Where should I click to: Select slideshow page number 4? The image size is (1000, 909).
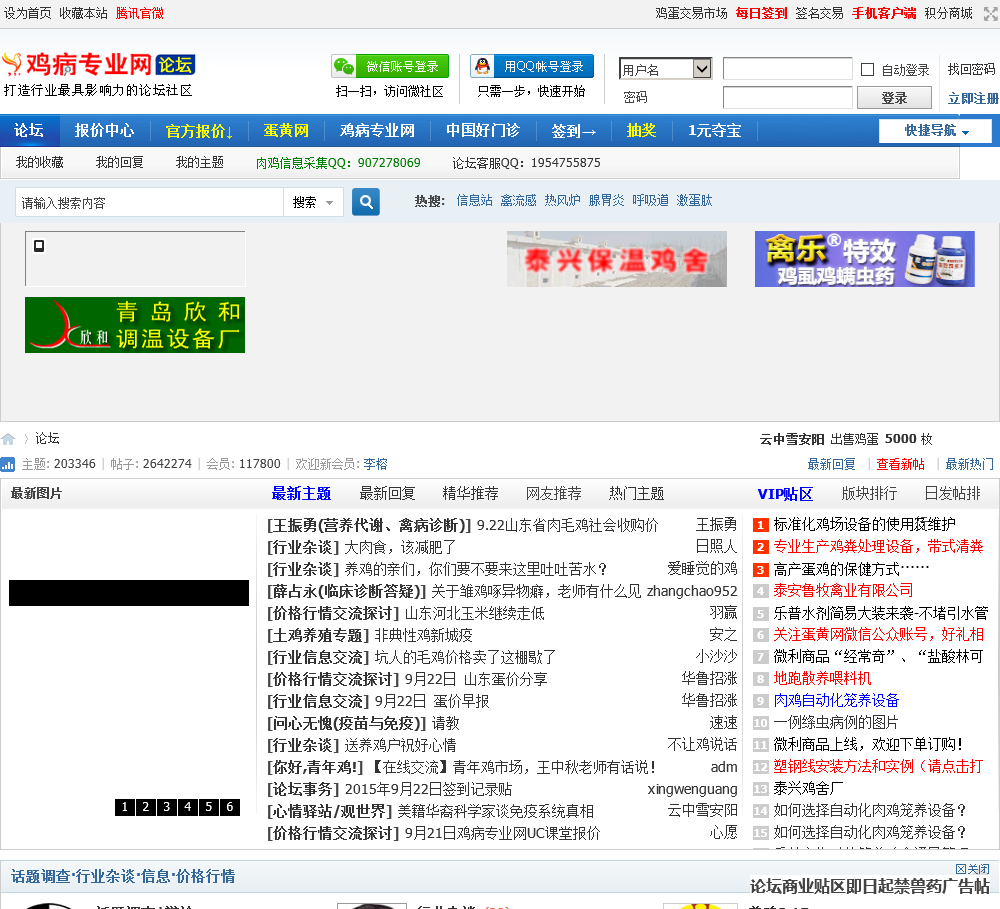tap(188, 807)
